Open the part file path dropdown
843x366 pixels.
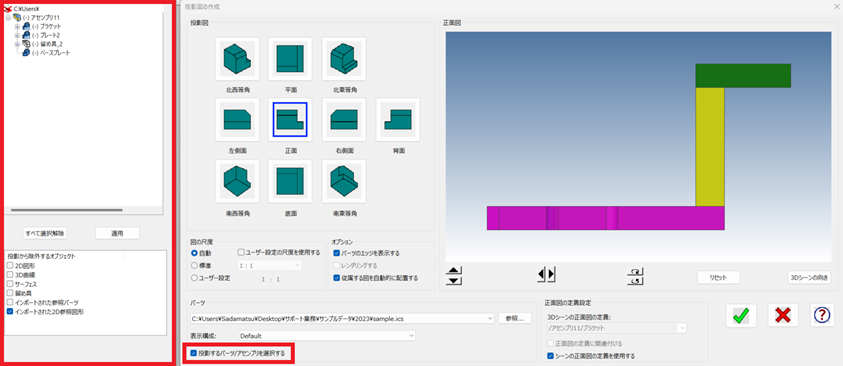pos(489,318)
